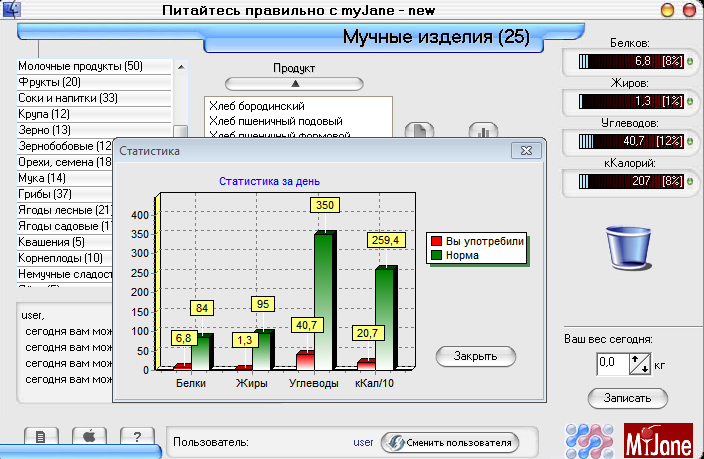Select Соки и напитки (33) category
This screenshot has height=459, width=704.
tap(68, 98)
